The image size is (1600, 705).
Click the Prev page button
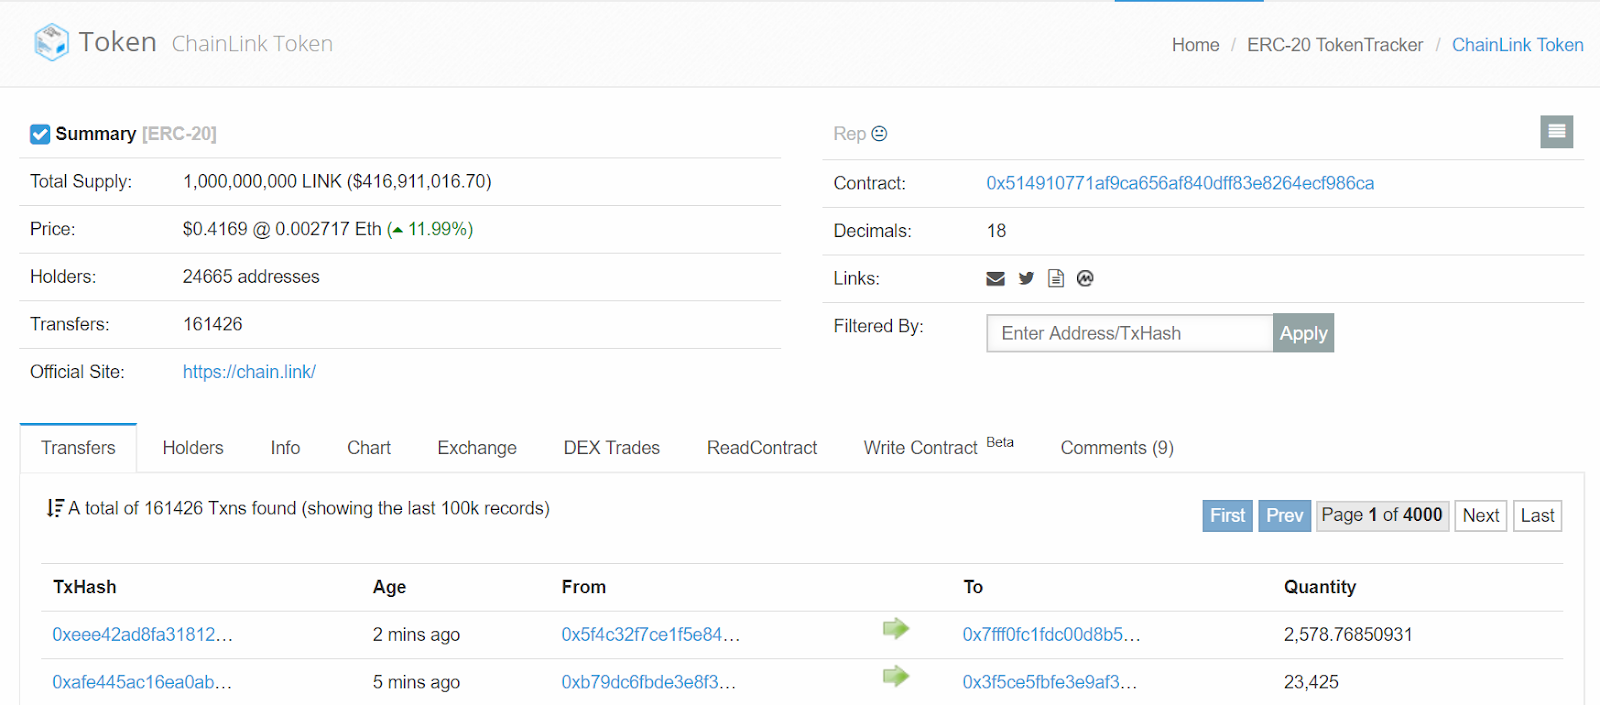[x=1284, y=515]
